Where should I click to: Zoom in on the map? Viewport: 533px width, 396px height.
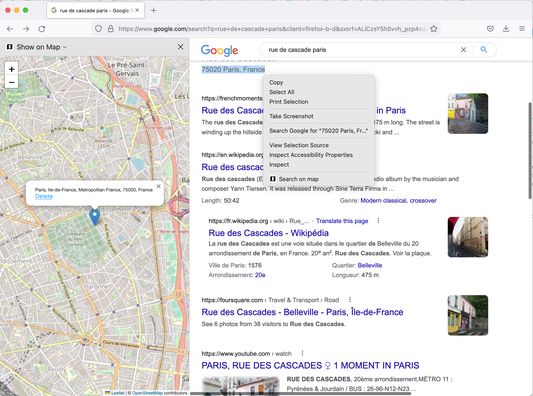coord(12,69)
